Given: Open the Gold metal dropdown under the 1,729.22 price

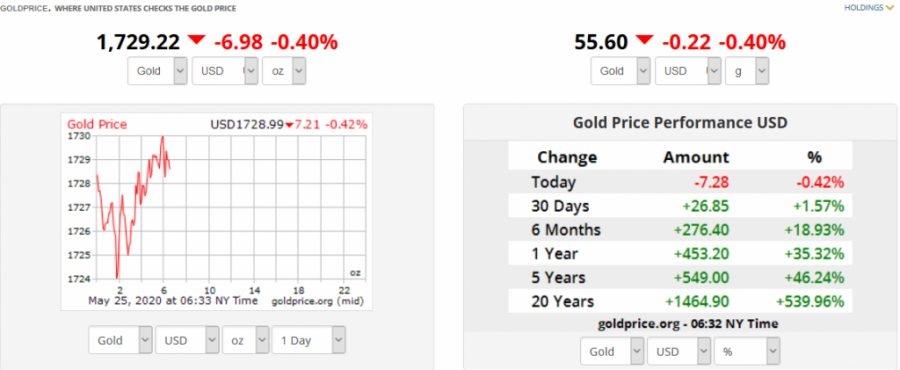Looking at the screenshot, I should 158,71.
